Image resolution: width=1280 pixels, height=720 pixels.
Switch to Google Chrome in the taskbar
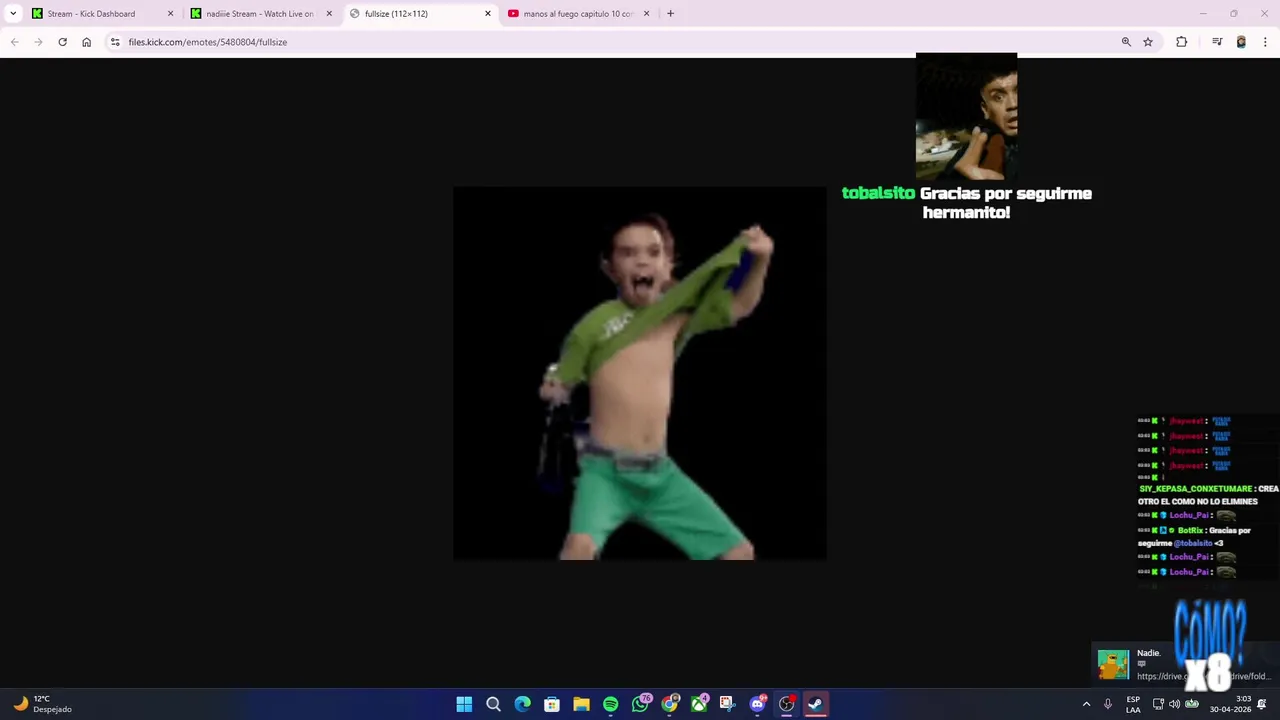pyautogui.click(x=669, y=704)
